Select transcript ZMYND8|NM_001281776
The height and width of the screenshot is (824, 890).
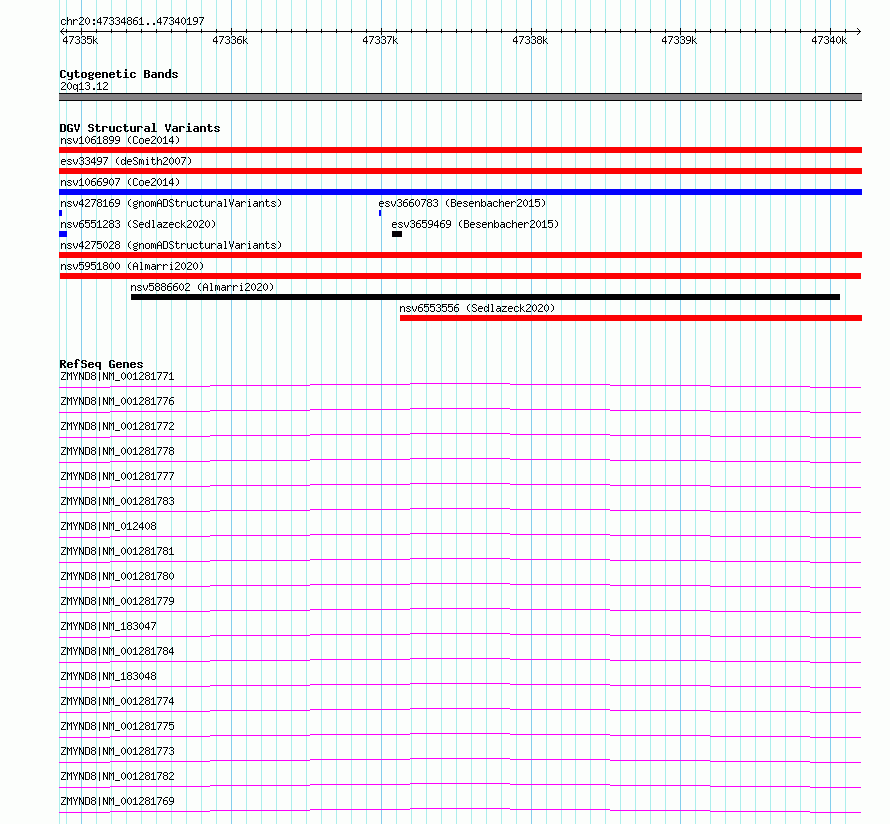click(117, 401)
